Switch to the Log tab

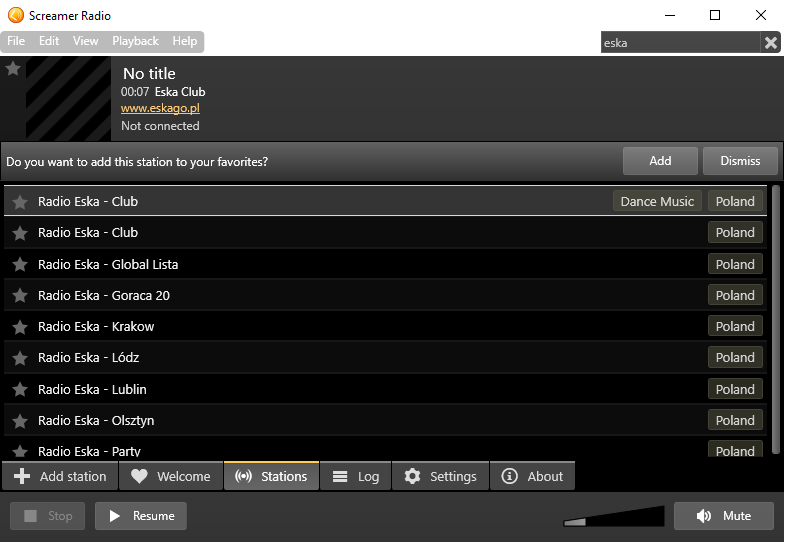tap(355, 476)
